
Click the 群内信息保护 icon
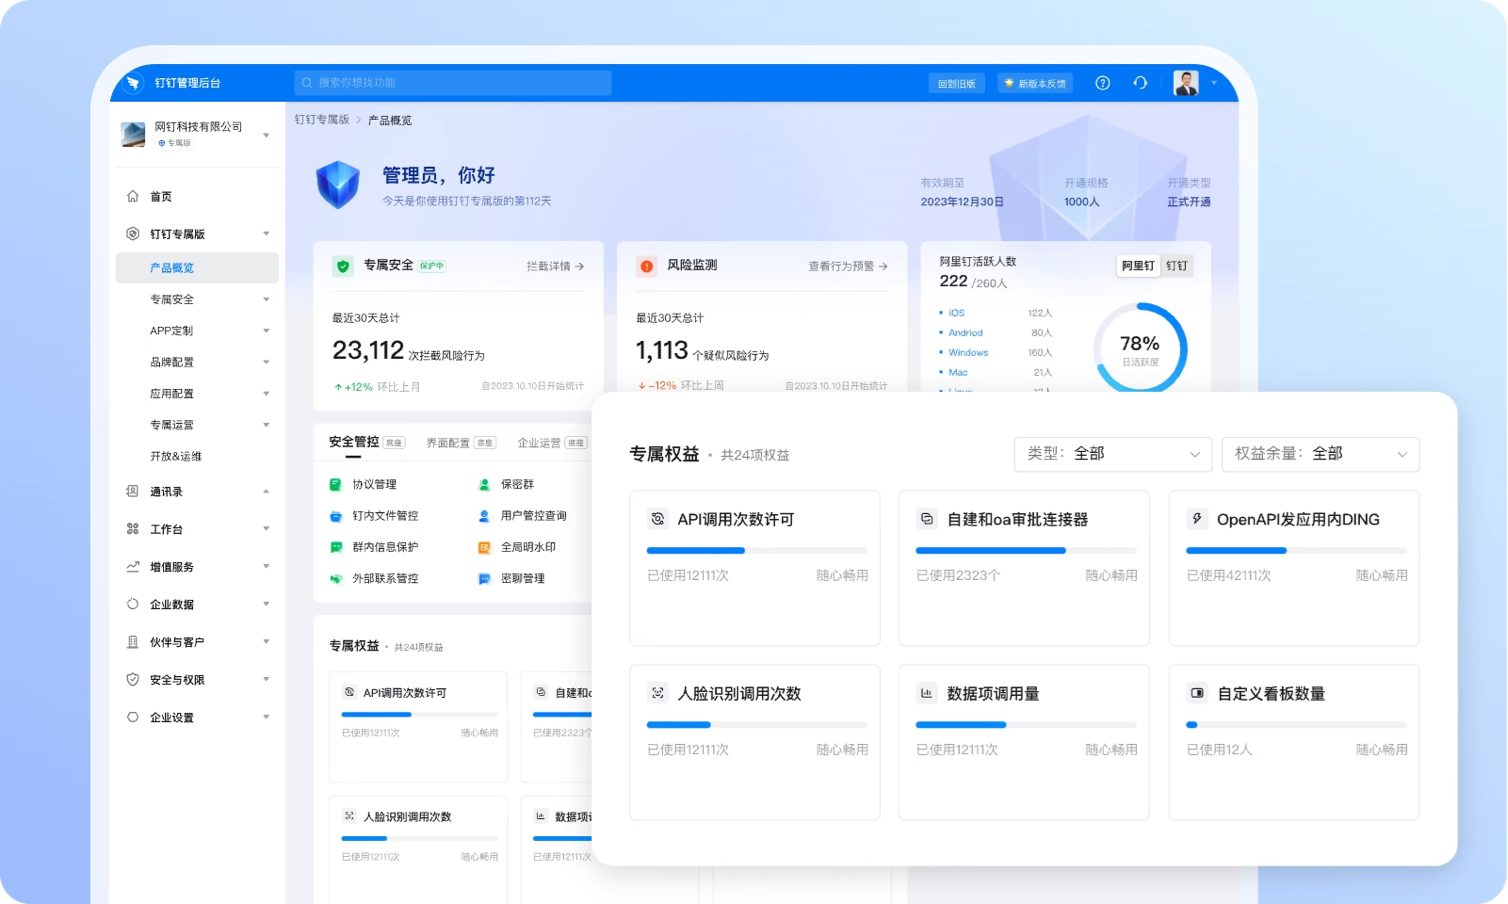336,547
